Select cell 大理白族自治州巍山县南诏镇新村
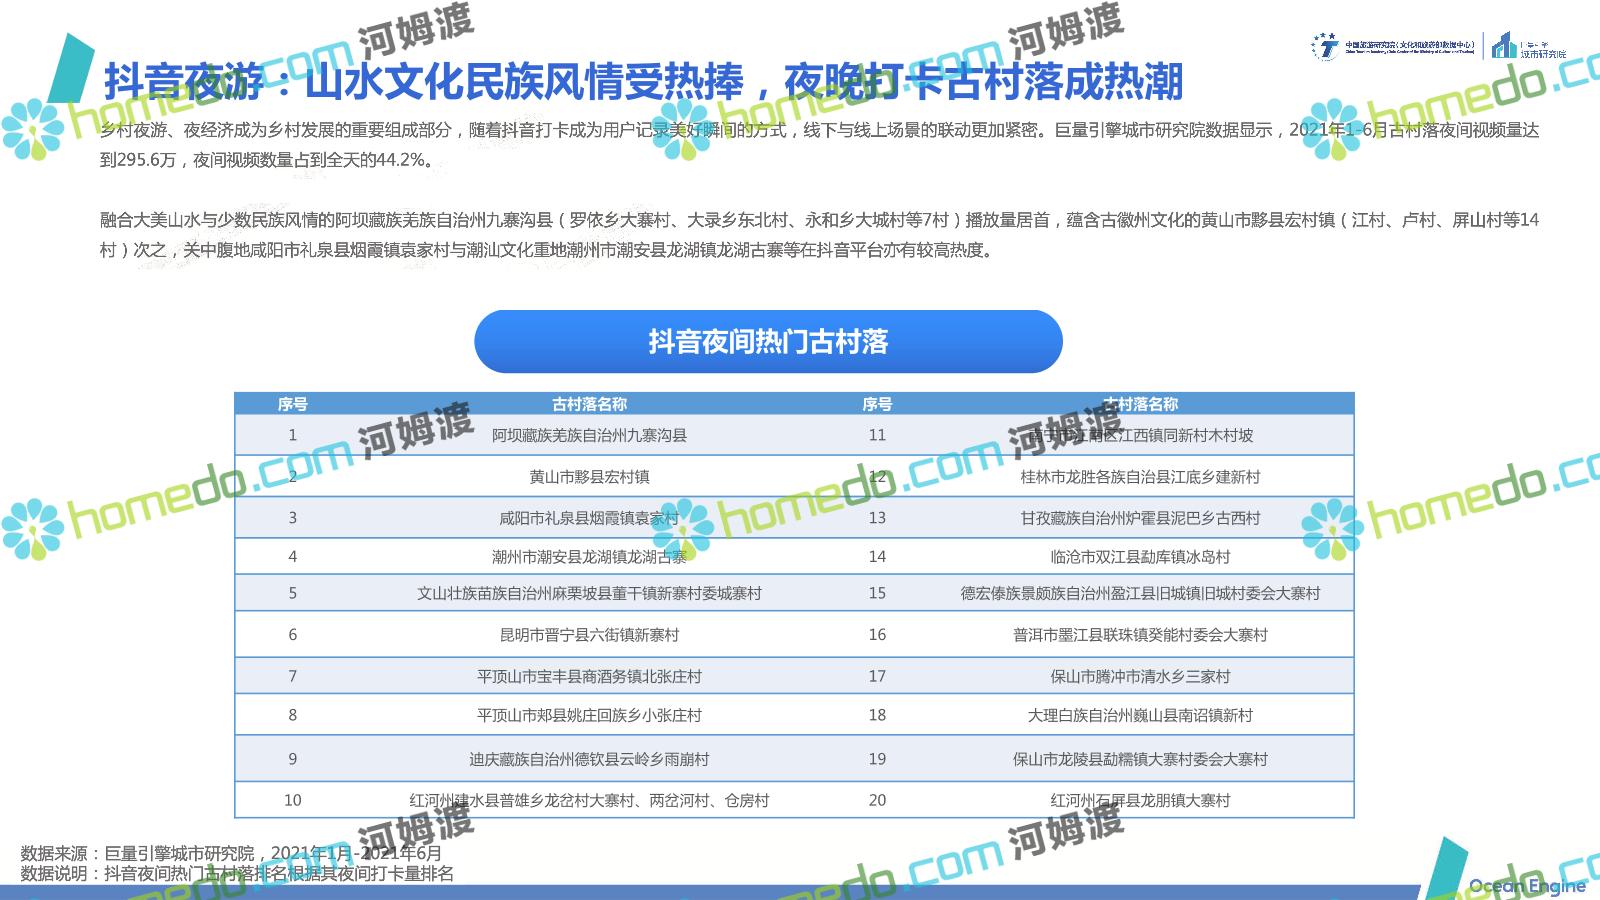The width and height of the screenshot is (1600, 900). [x=1140, y=716]
